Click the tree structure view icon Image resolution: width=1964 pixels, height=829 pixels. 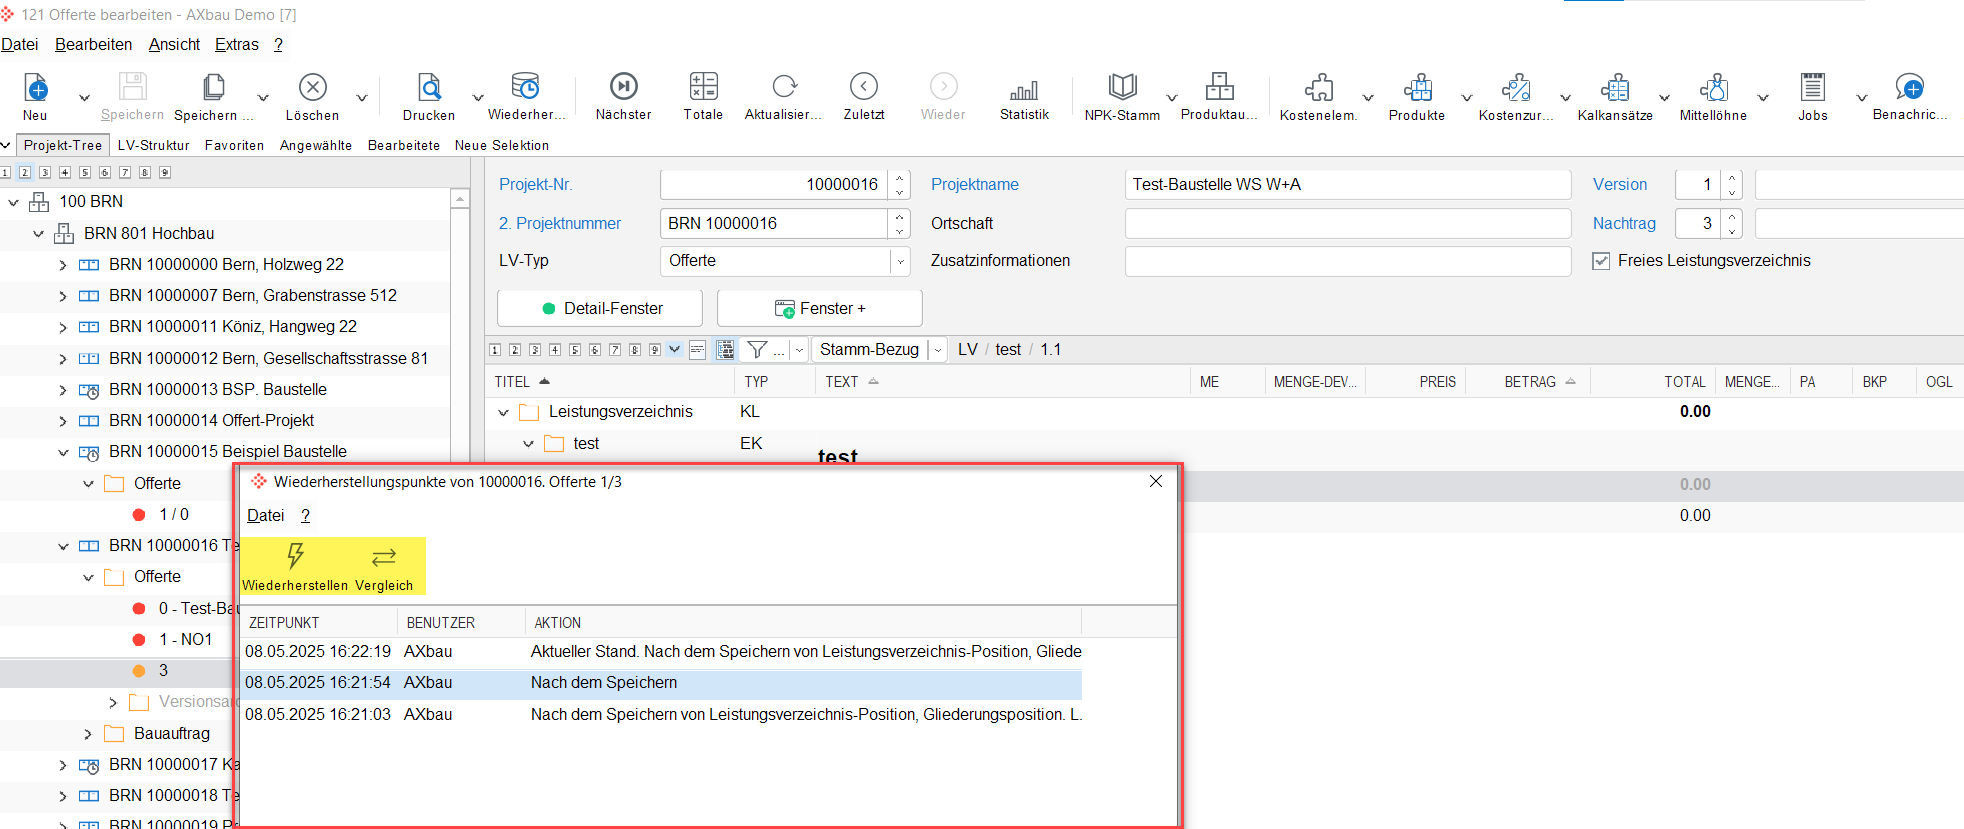726,349
